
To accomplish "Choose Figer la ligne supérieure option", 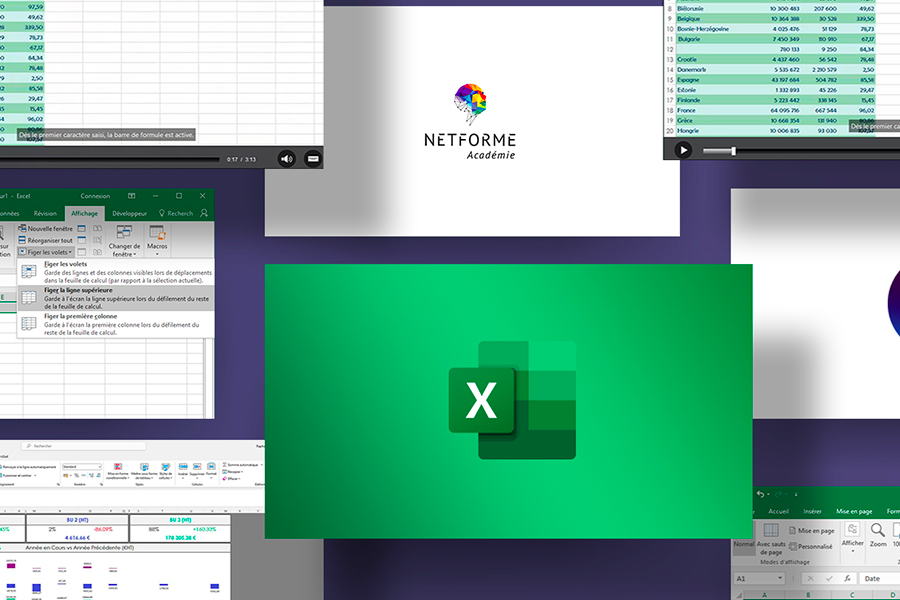I will (x=116, y=298).
